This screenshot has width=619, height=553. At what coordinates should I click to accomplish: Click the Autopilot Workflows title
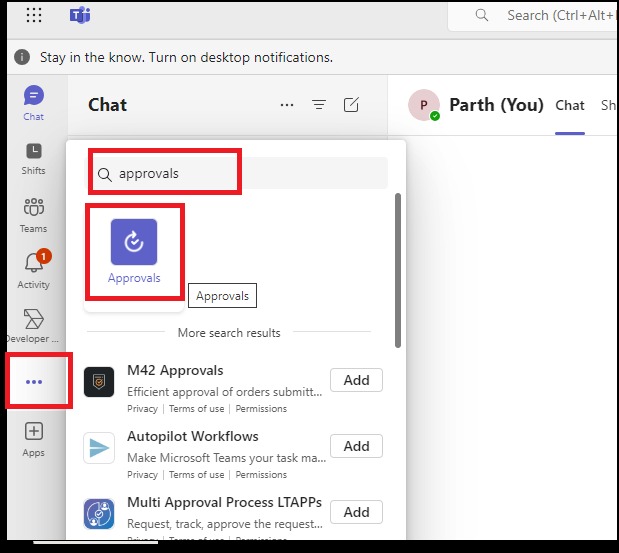coord(193,436)
